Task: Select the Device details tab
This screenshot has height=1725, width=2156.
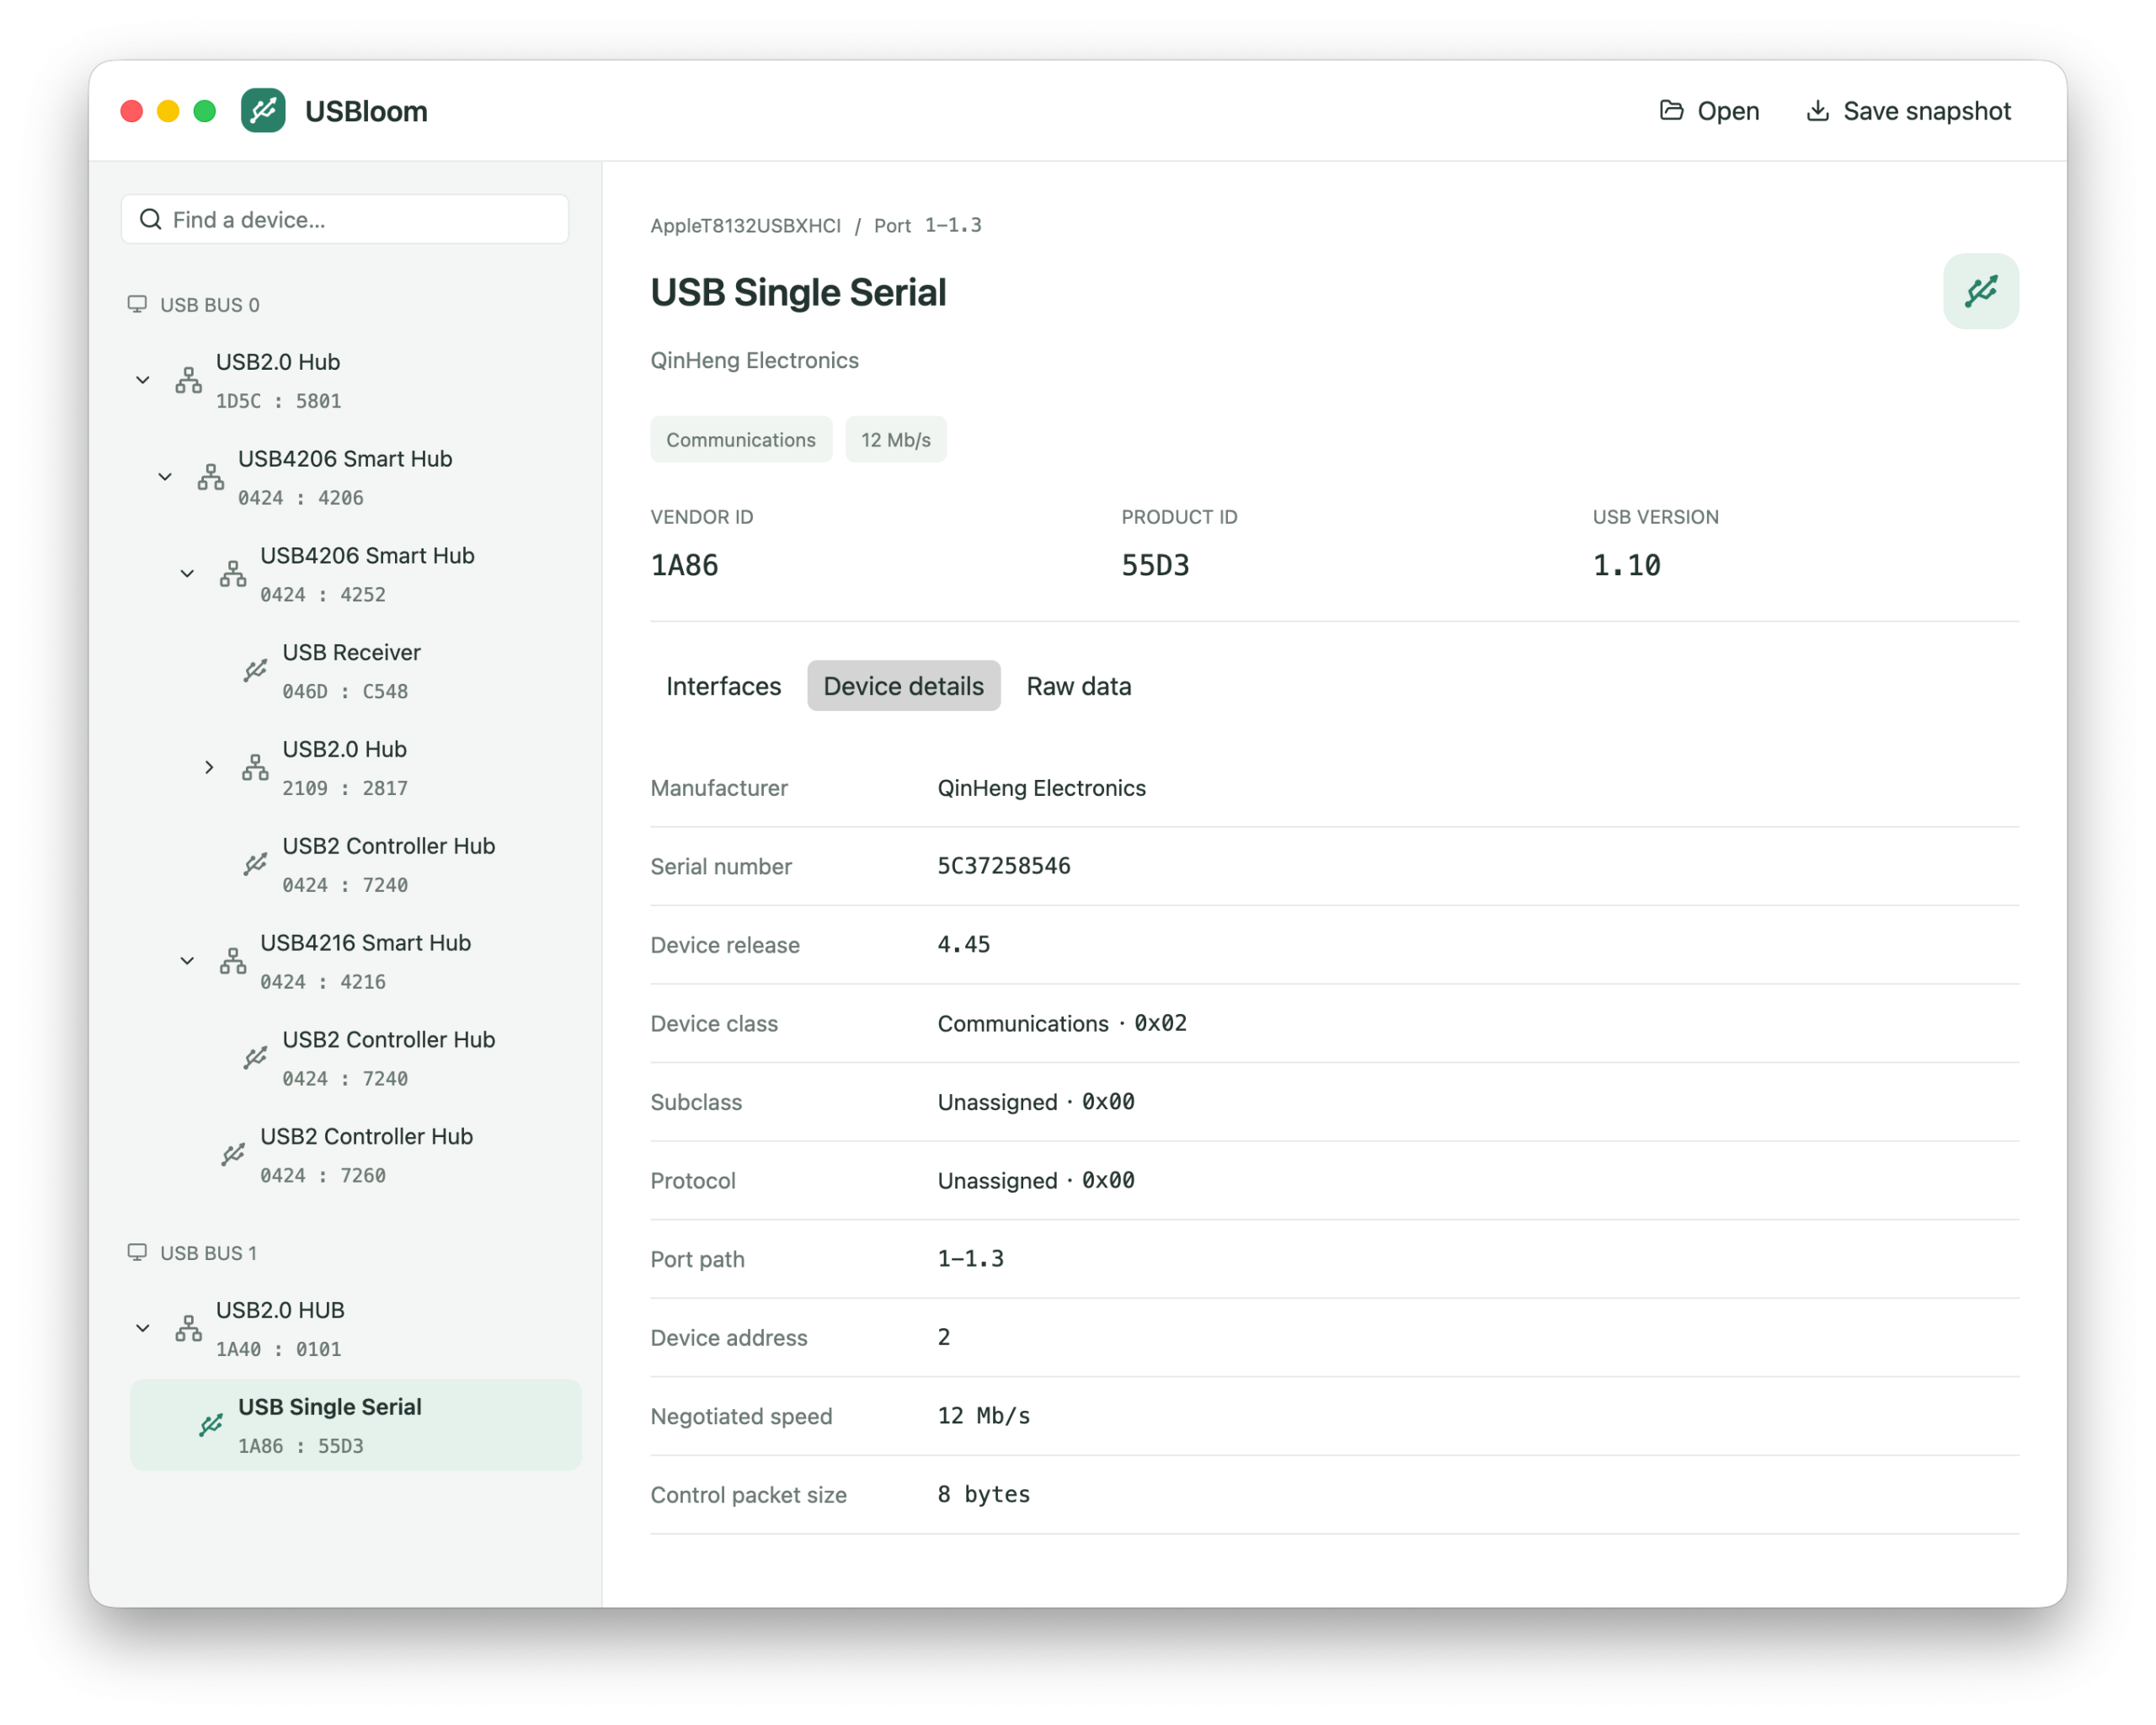Action: tap(903, 686)
